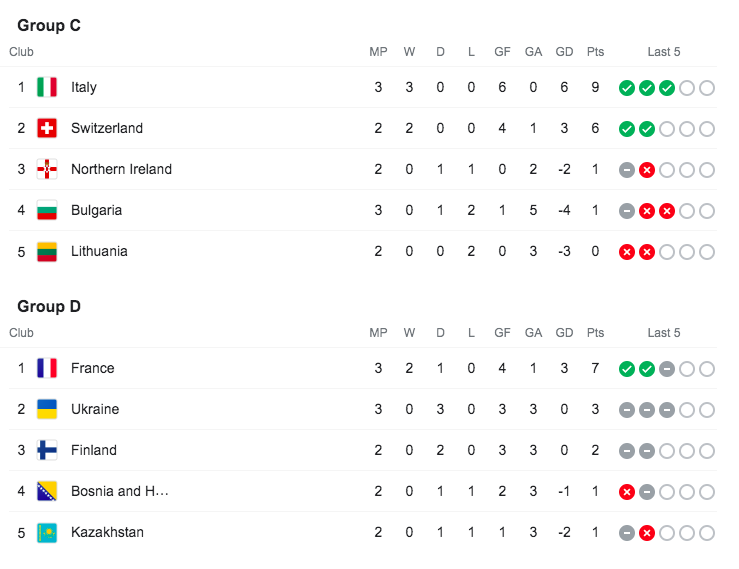Click Italy's first green win indicator

coord(627,88)
